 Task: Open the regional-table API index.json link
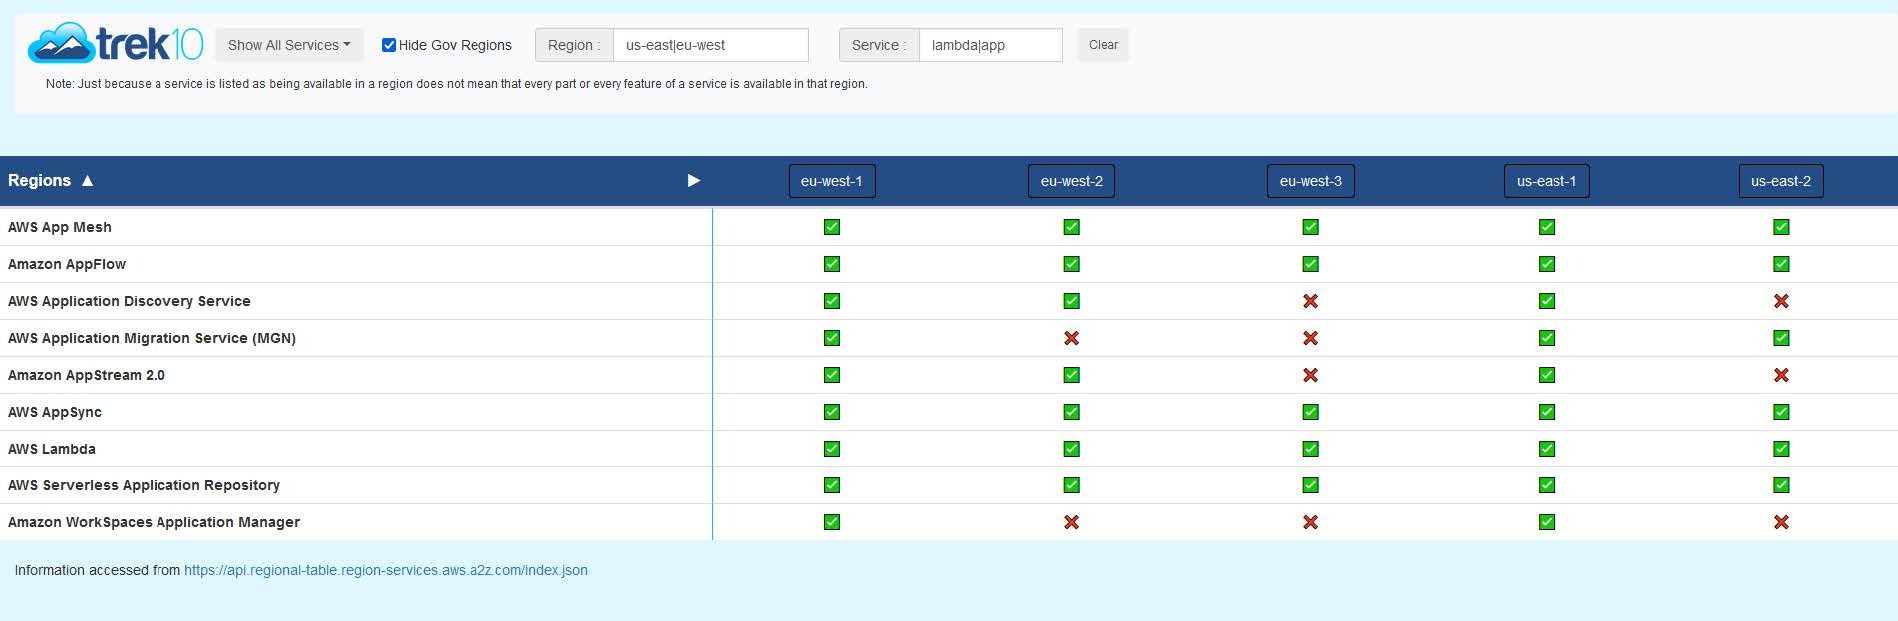coord(385,570)
